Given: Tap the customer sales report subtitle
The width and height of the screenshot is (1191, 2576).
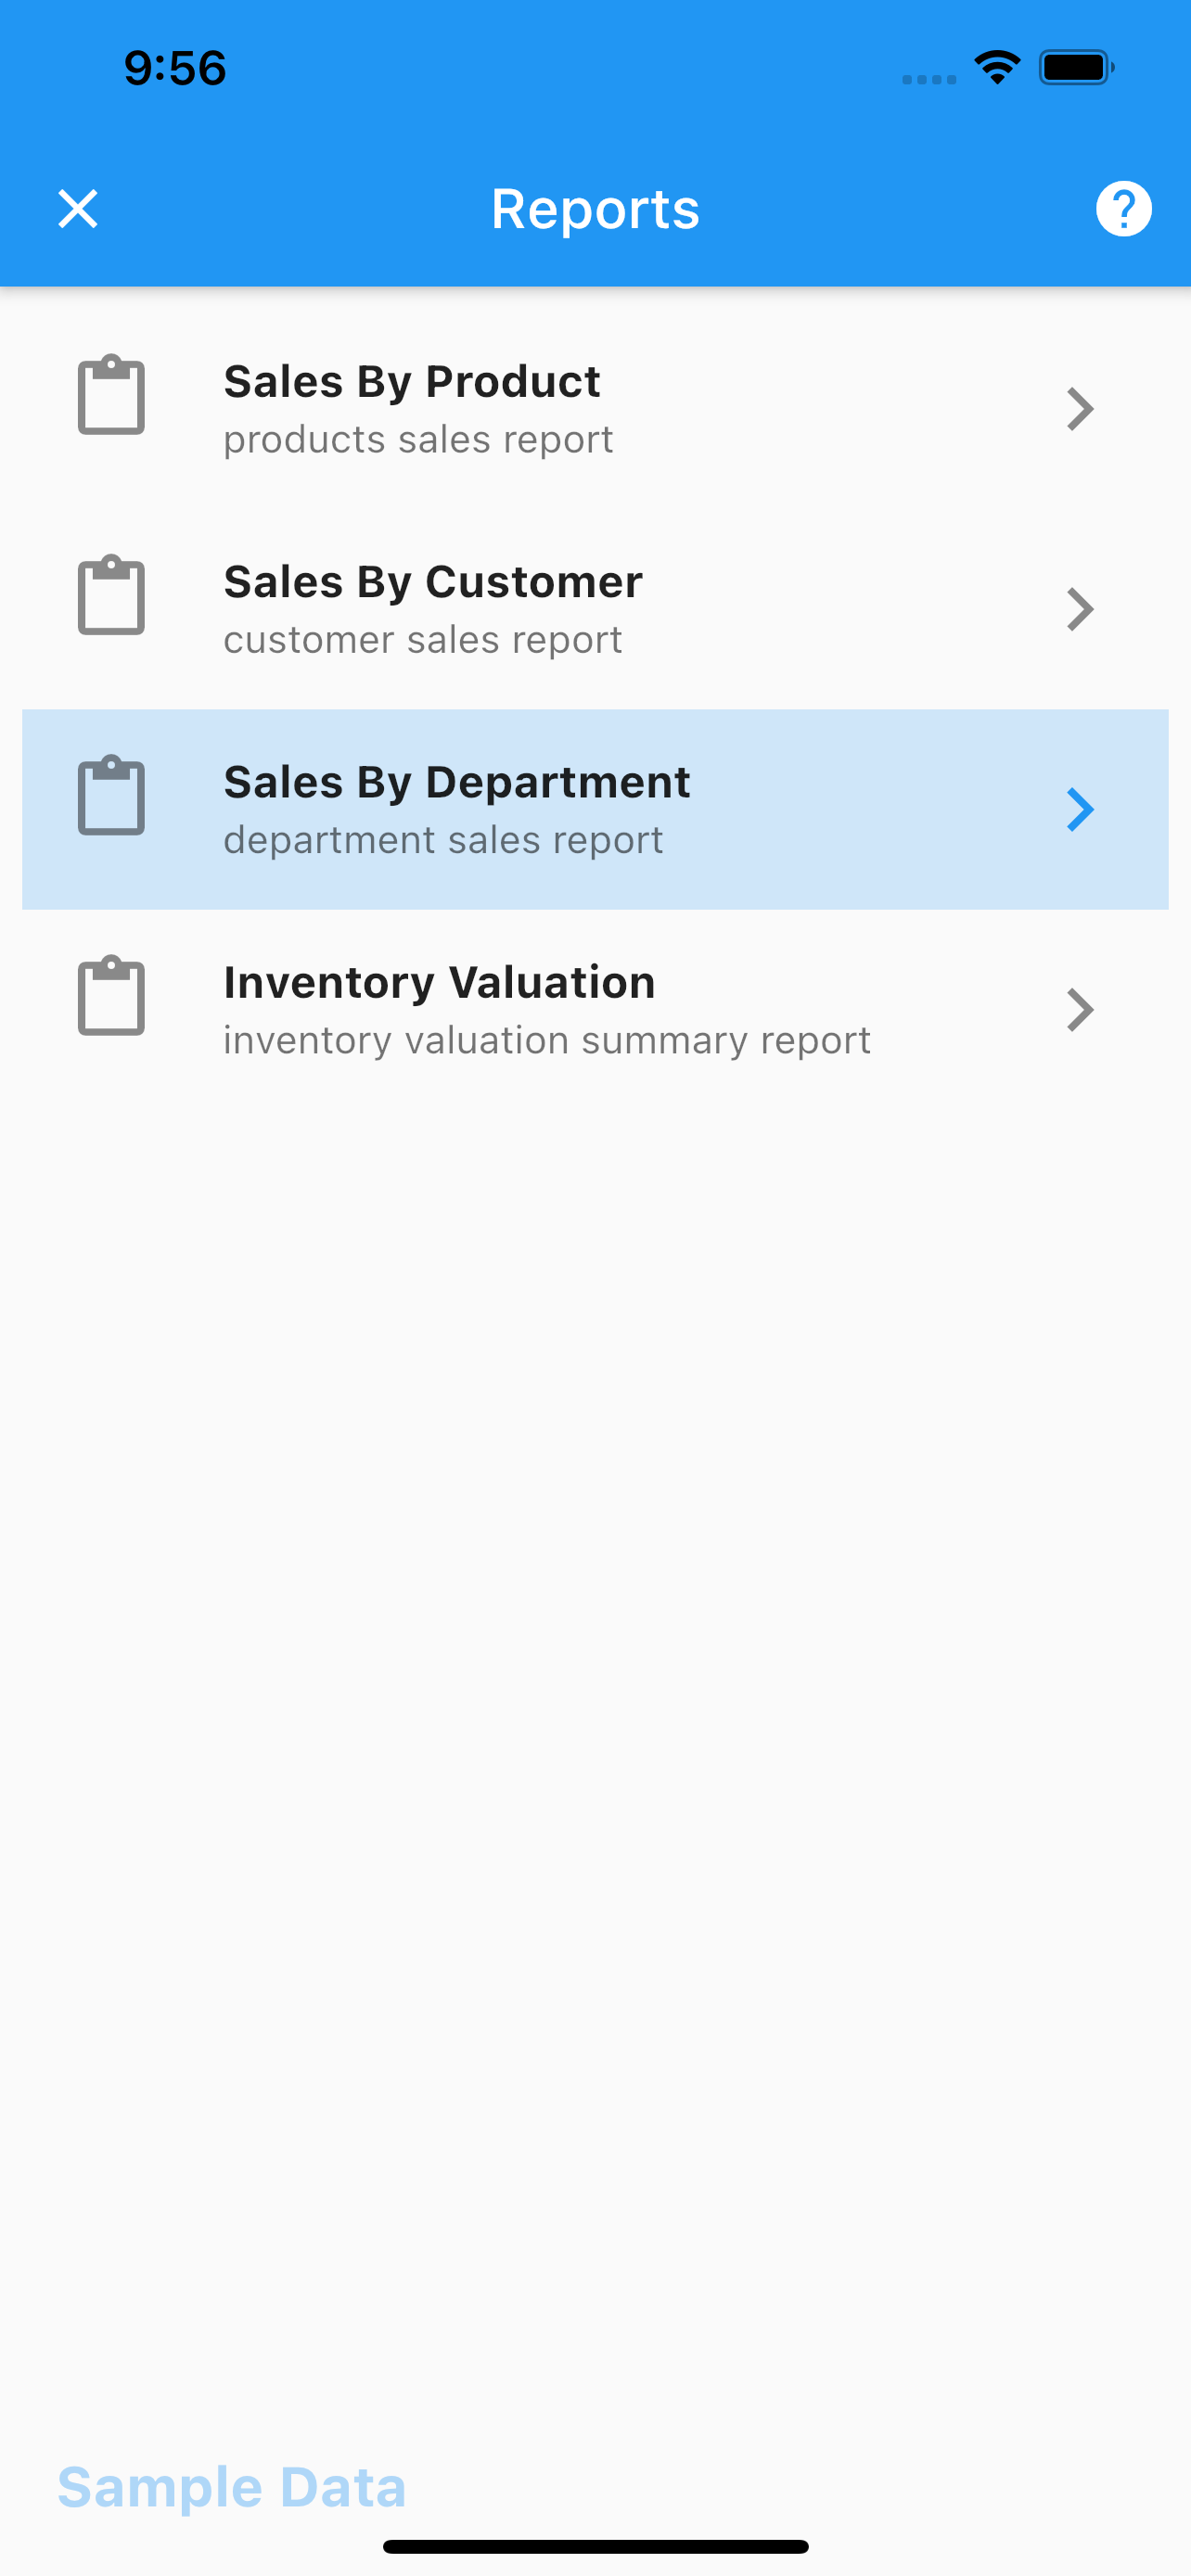Looking at the screenshot, I should click(423, 639).
